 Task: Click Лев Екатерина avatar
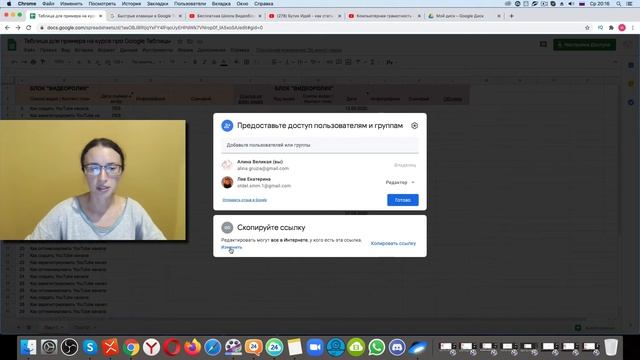227,182
